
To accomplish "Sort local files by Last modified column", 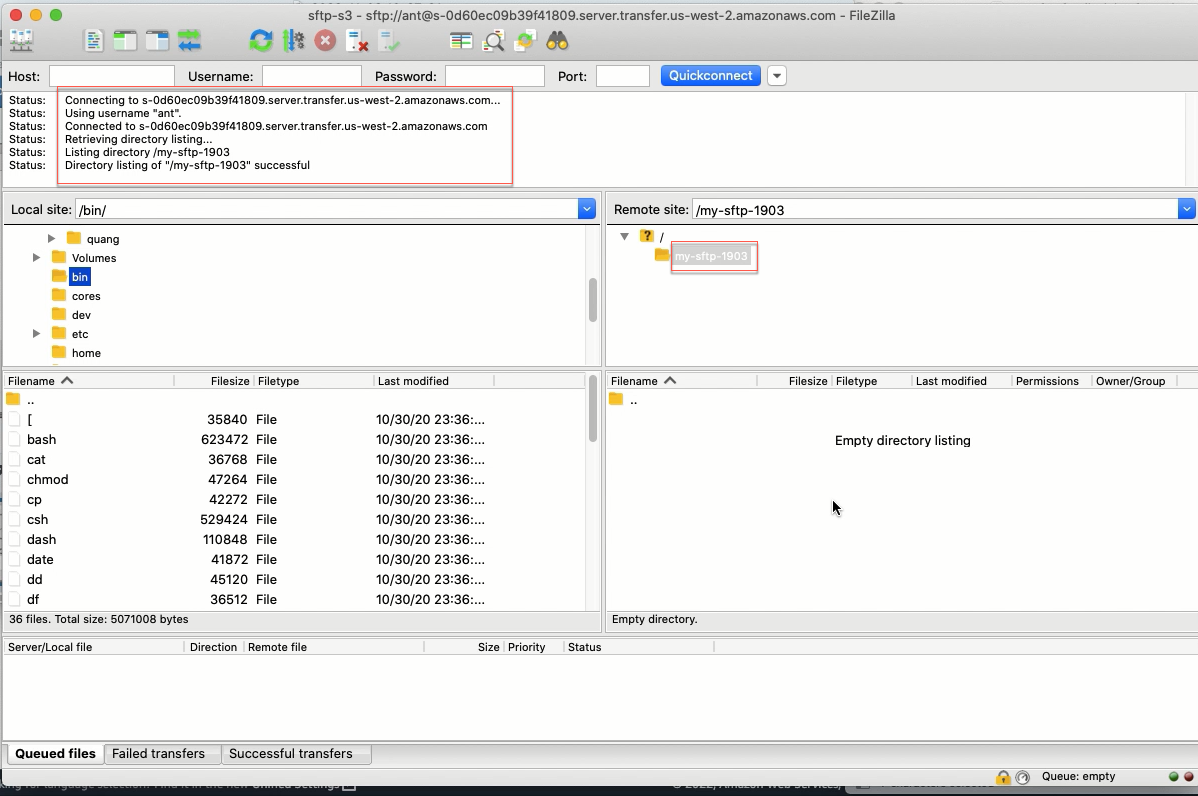I will 434,380.
